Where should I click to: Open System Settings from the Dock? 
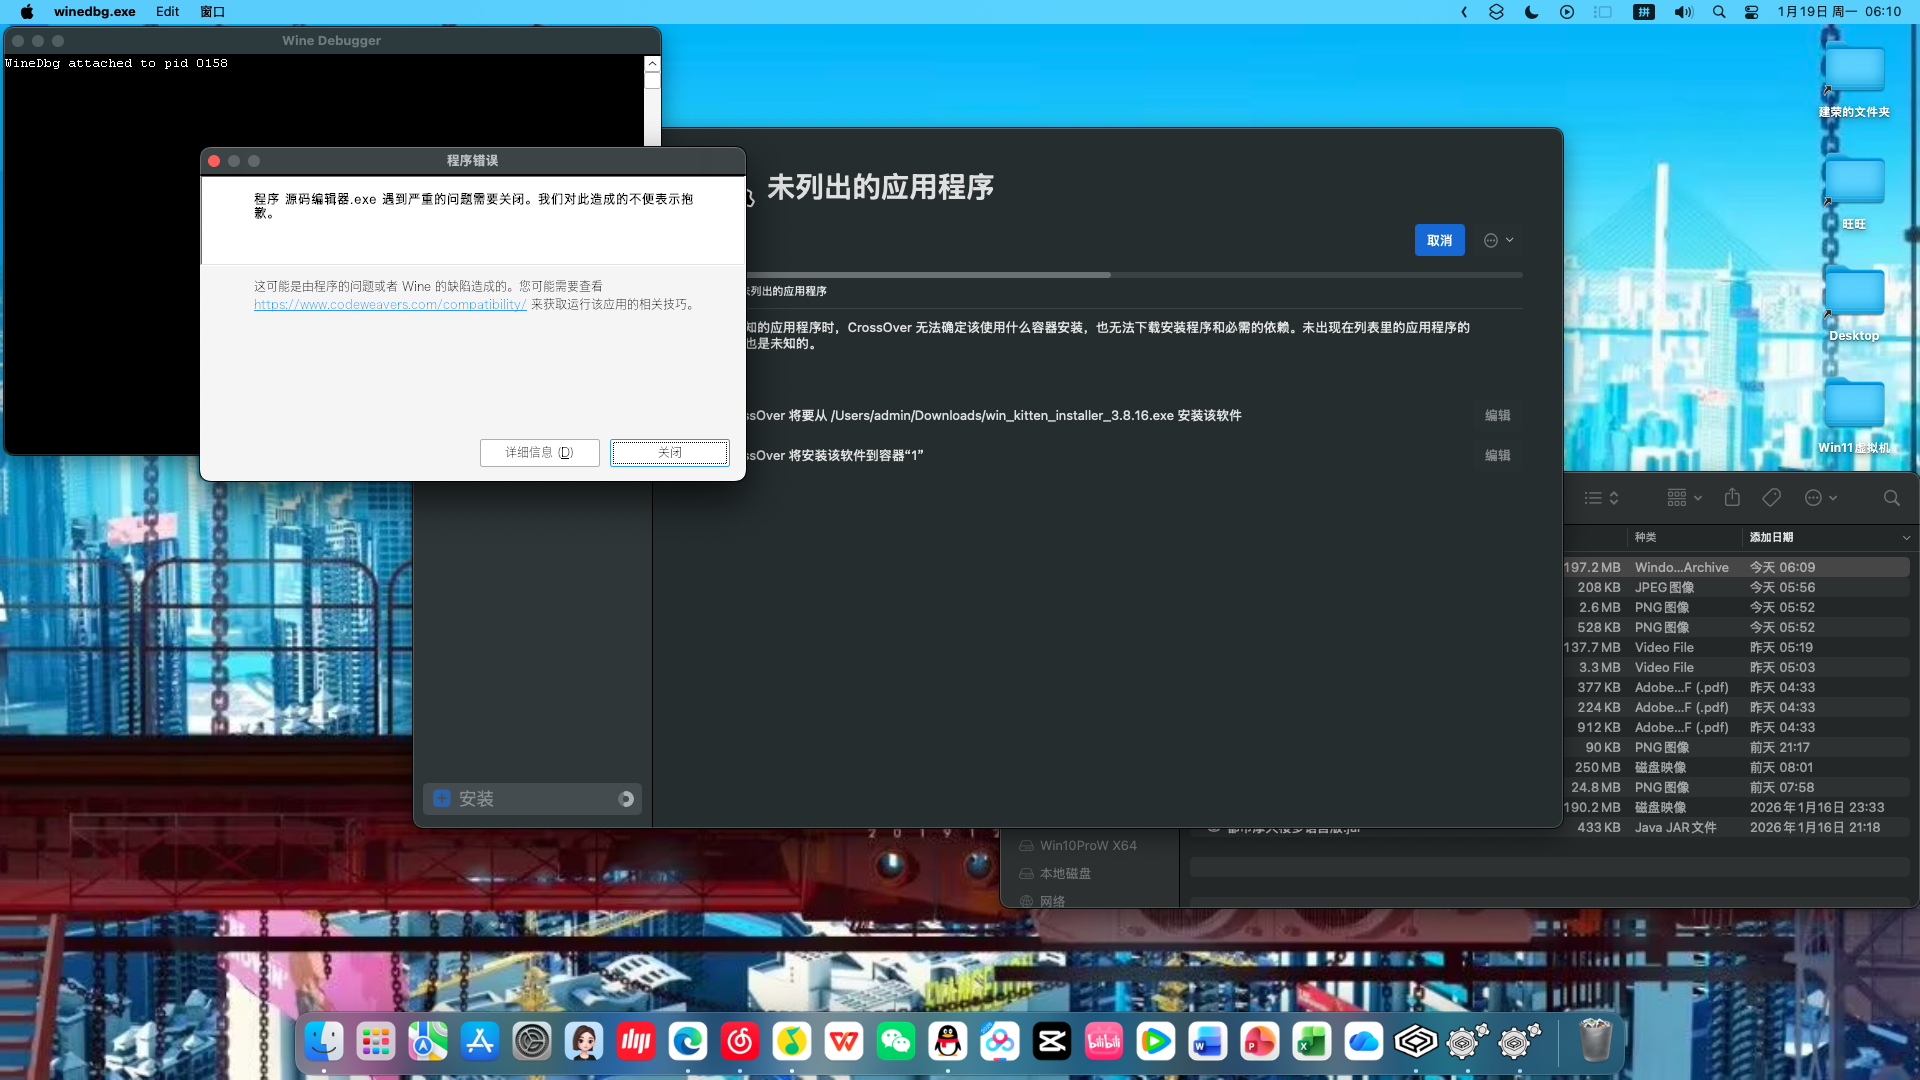click(532, 1042)
